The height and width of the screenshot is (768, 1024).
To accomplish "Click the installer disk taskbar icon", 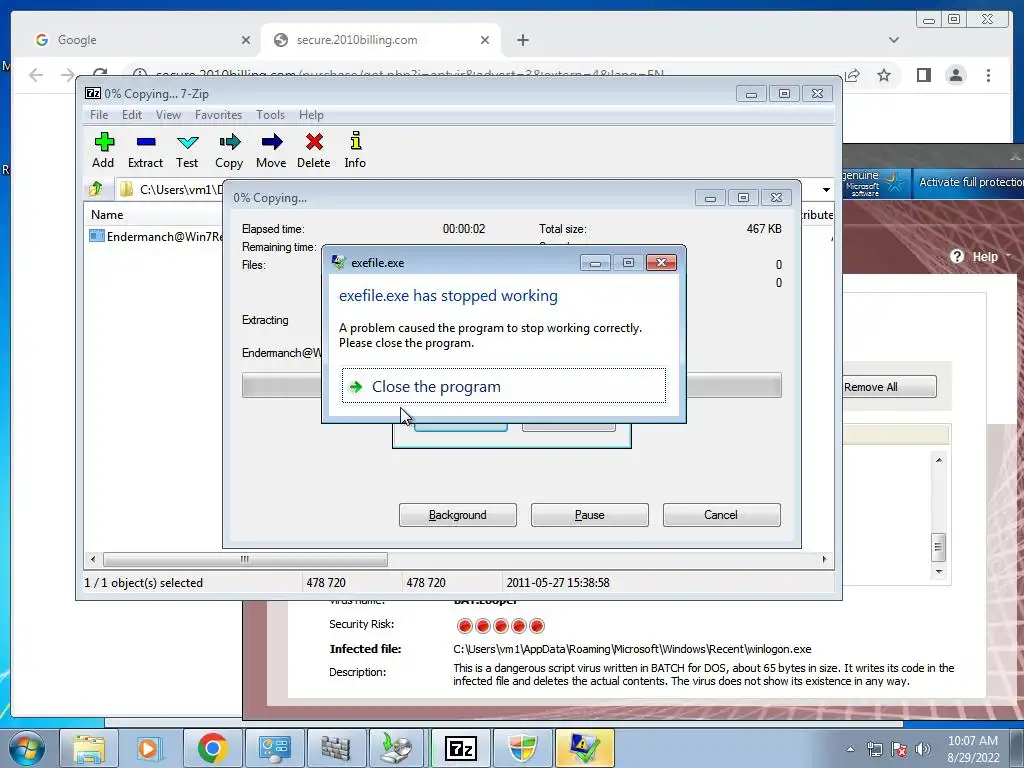I will 398,748.
